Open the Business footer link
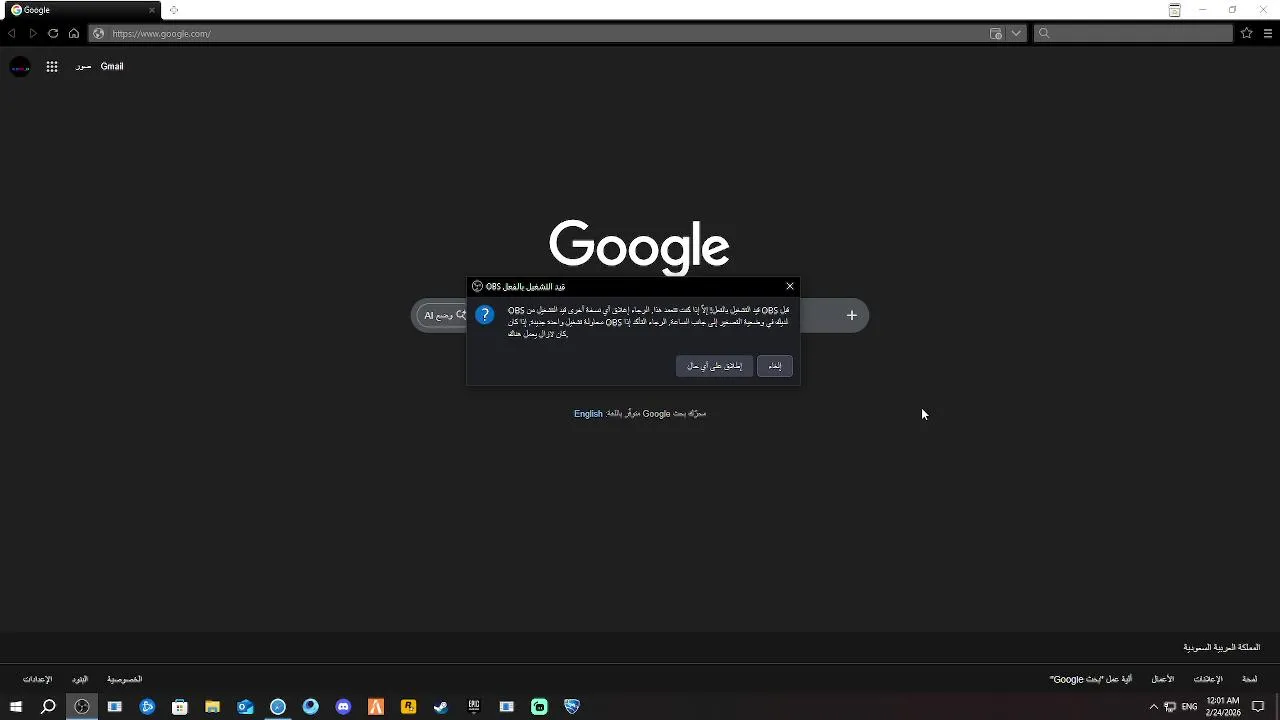Image resolution: width=1280 pixels, height=720 pixels. (x=1163, y=679)
